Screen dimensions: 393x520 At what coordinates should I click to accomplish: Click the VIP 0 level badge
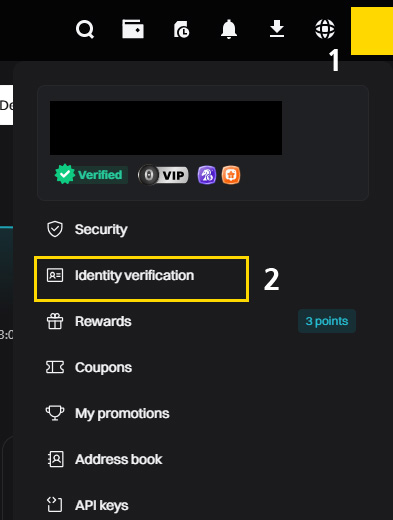[163, 175]
